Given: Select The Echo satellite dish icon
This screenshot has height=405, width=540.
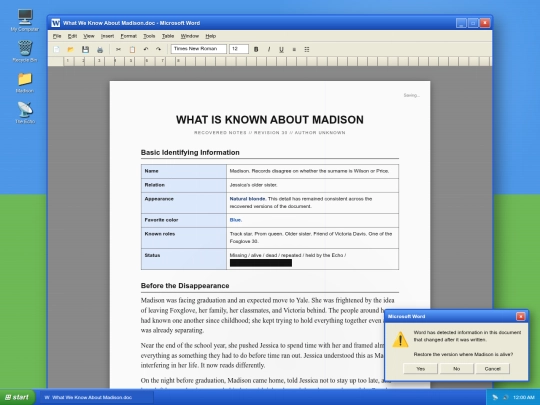Looking at the screenshot, I should click(x=25, y=113).
